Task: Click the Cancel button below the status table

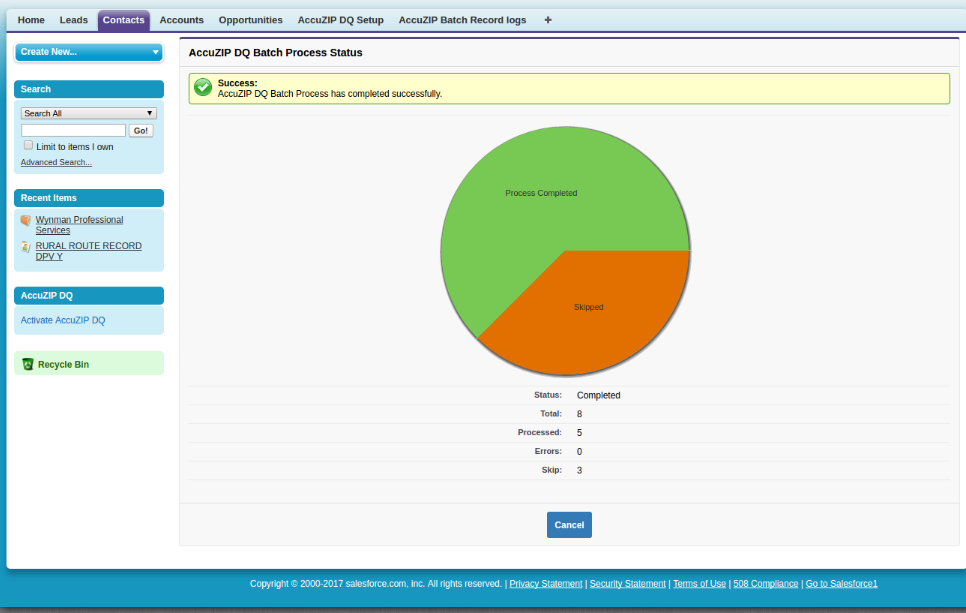Action: click(x=569, y=524)
